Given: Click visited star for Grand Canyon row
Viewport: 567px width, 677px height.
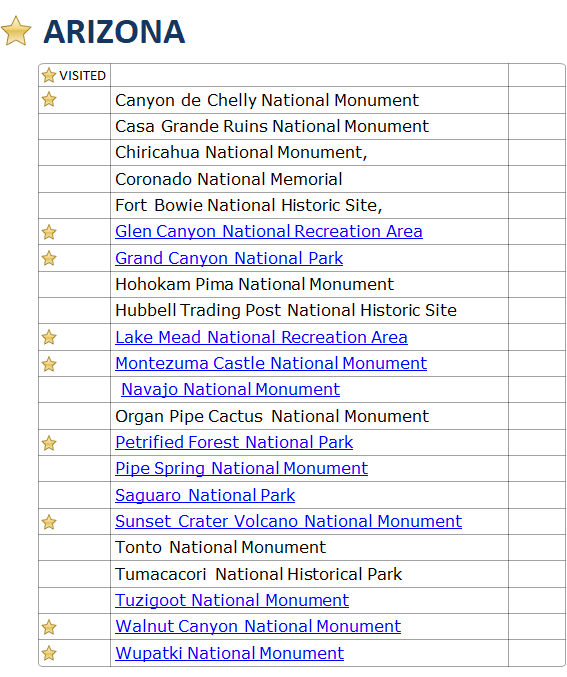Looking at the screenshot, I should [49, 258].
